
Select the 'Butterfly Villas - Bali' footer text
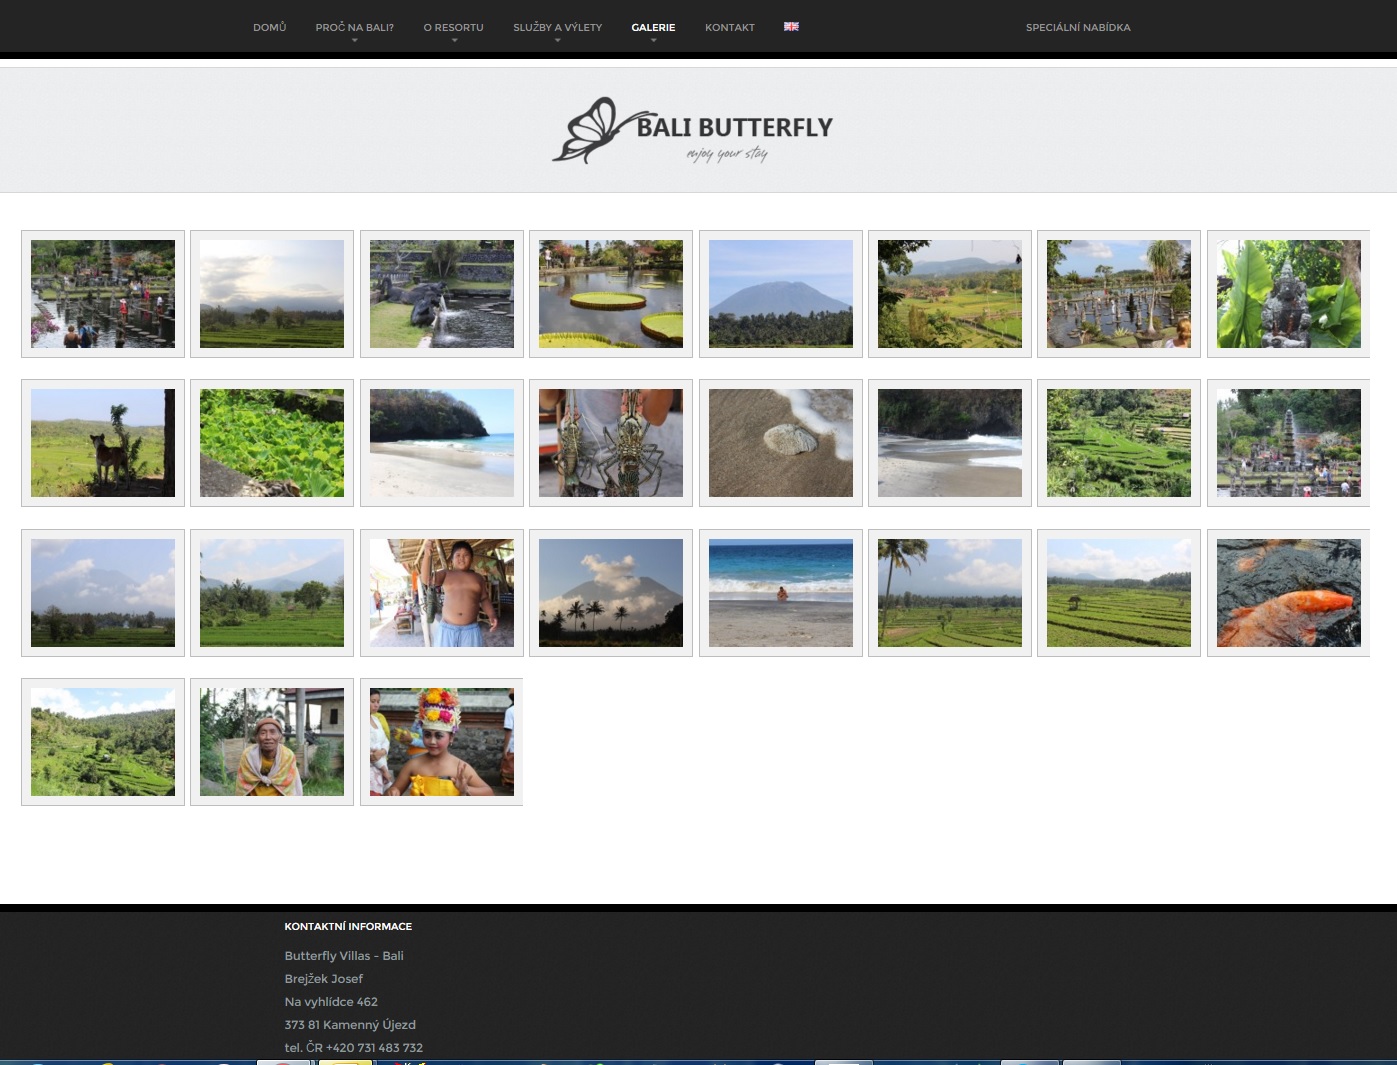[344, 956]
